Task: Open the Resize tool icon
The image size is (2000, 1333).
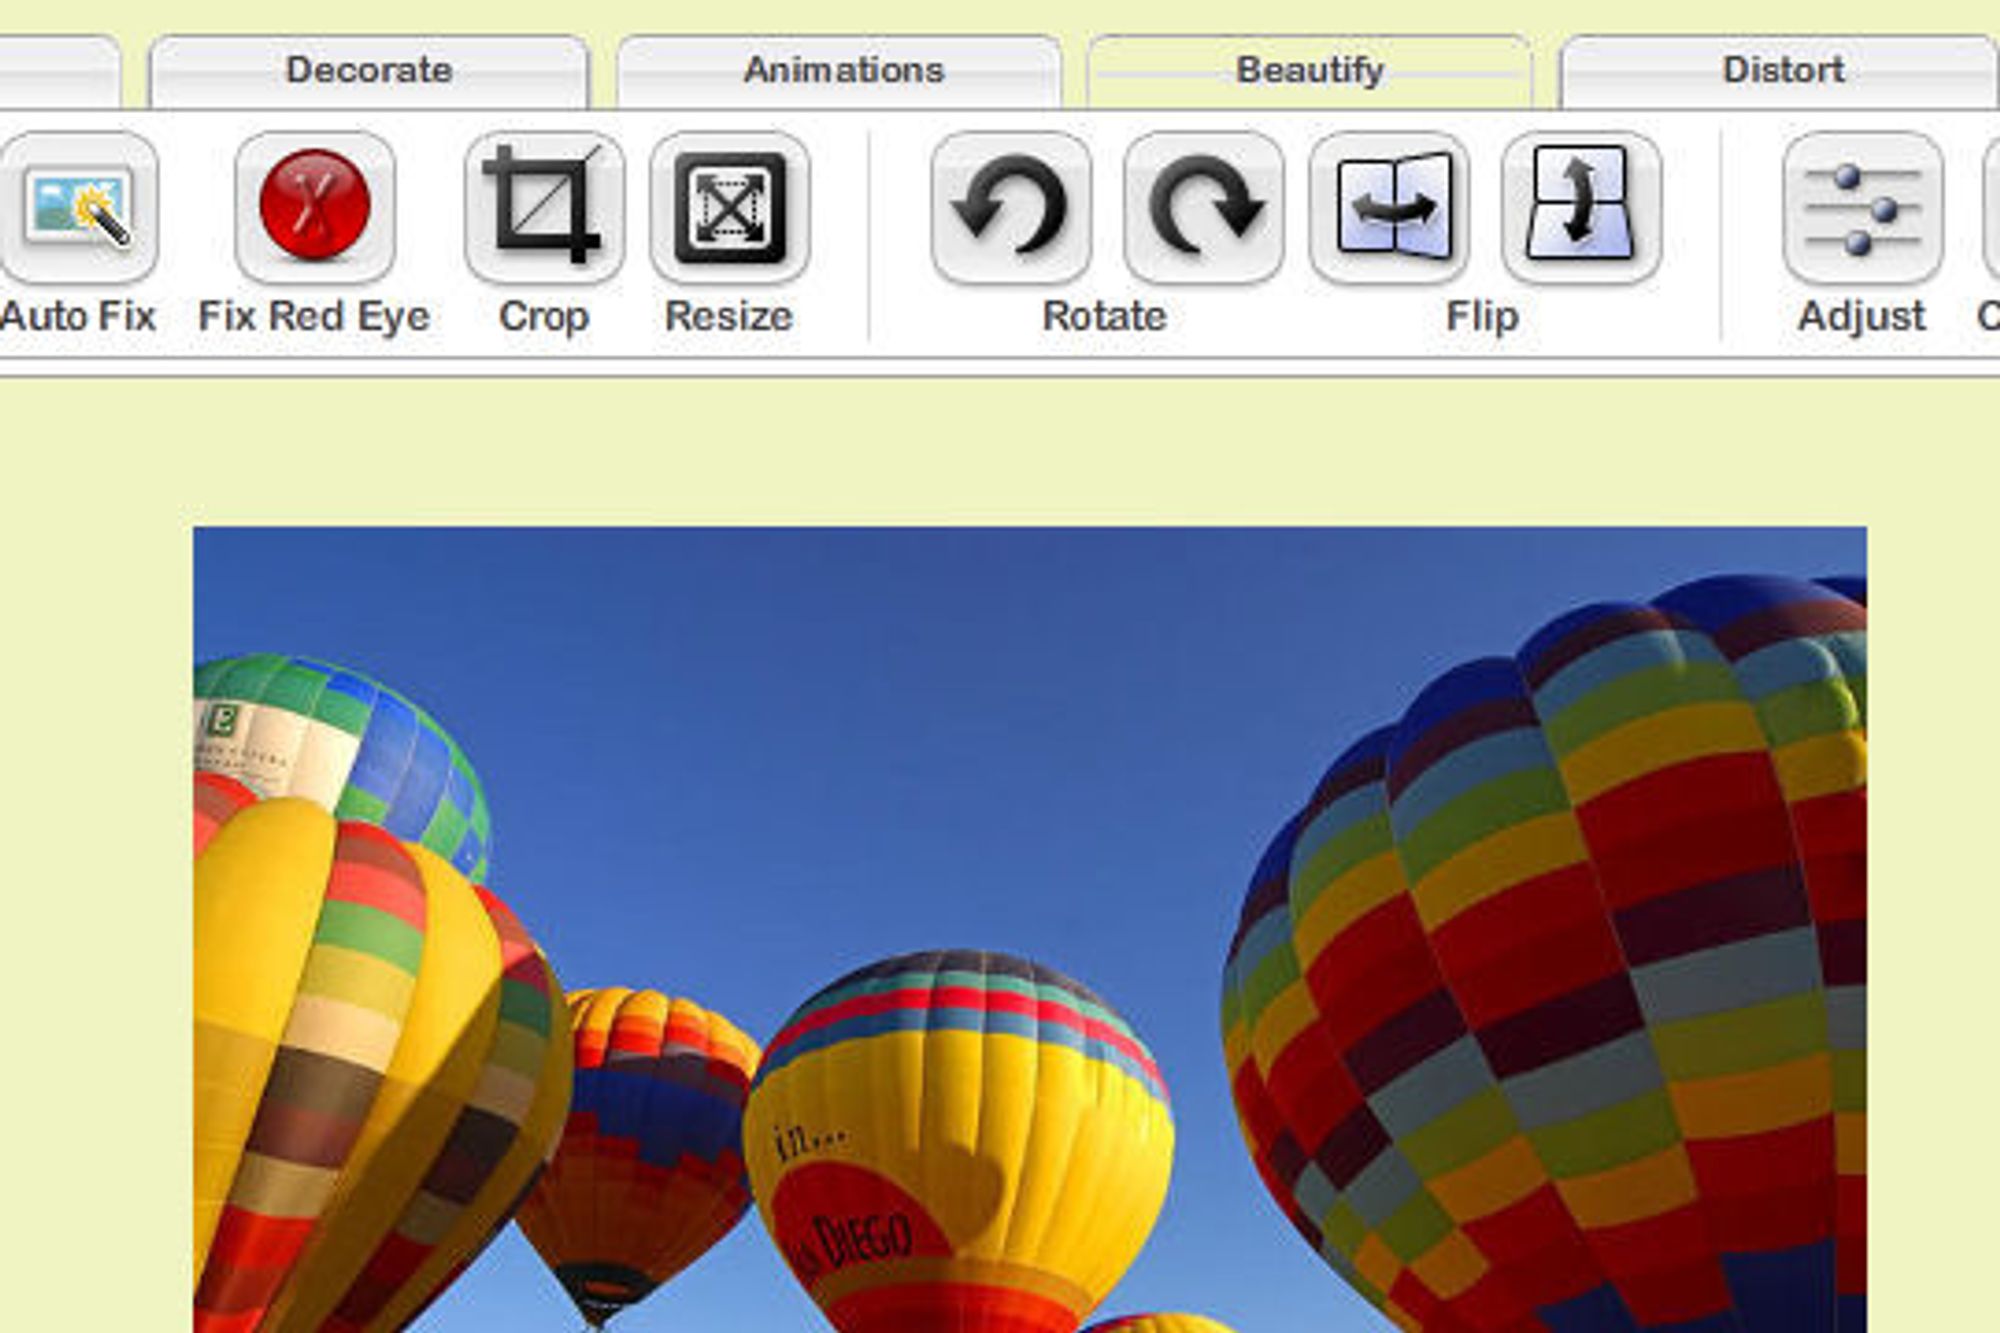Action: [x=730, y=208]
